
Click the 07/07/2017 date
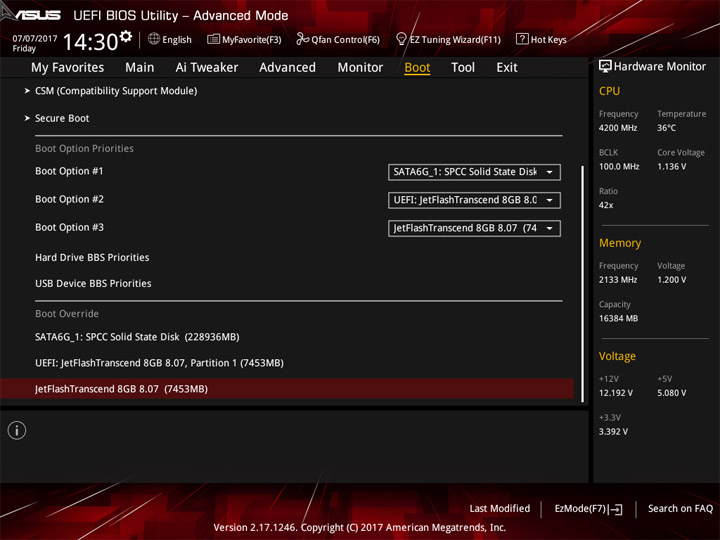point(35,39)
